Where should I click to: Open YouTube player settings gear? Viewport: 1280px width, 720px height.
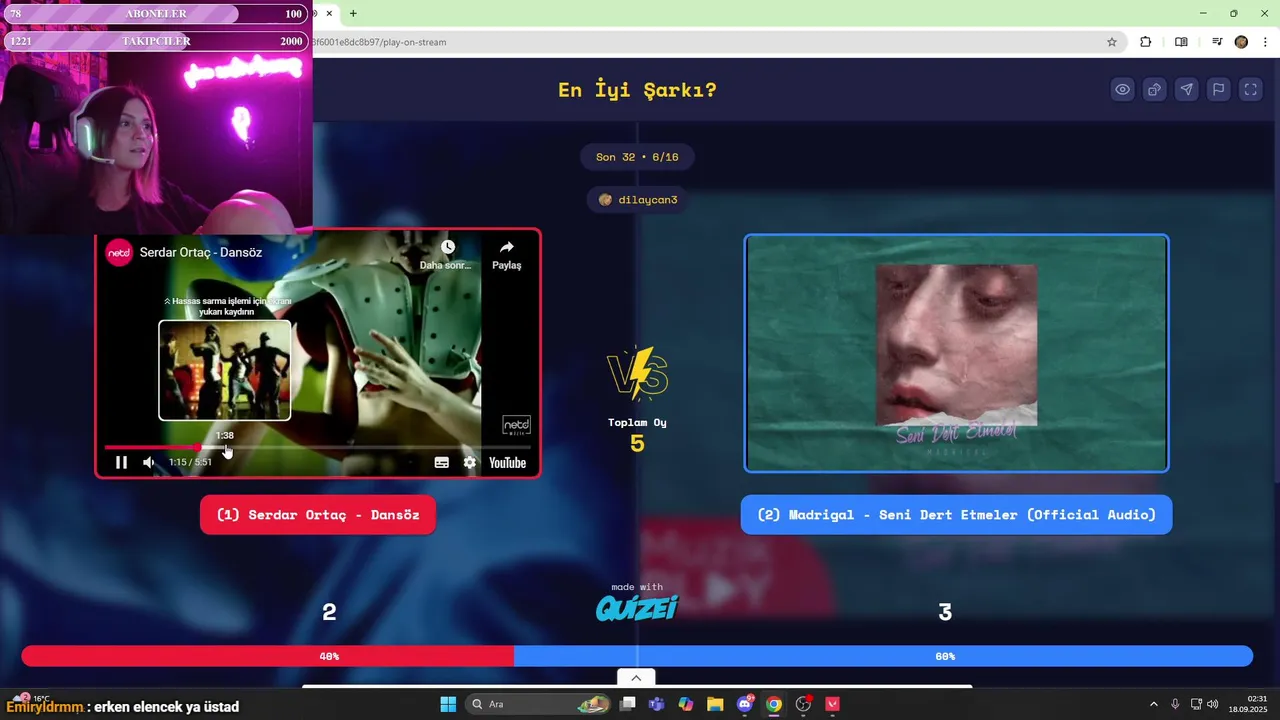[x=470, y=462]
